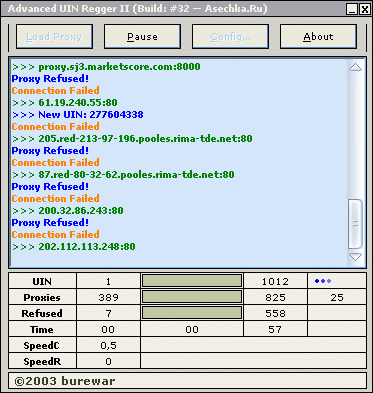Click the Time row label
373x393 pixels.
coord(42,329)
